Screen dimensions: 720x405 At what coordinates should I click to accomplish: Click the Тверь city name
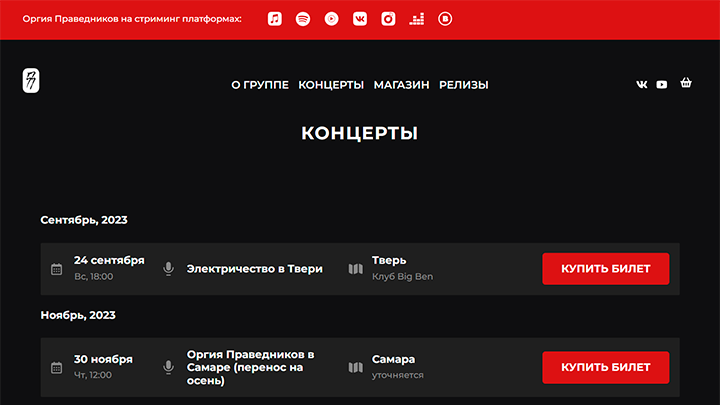coord(389,260)
